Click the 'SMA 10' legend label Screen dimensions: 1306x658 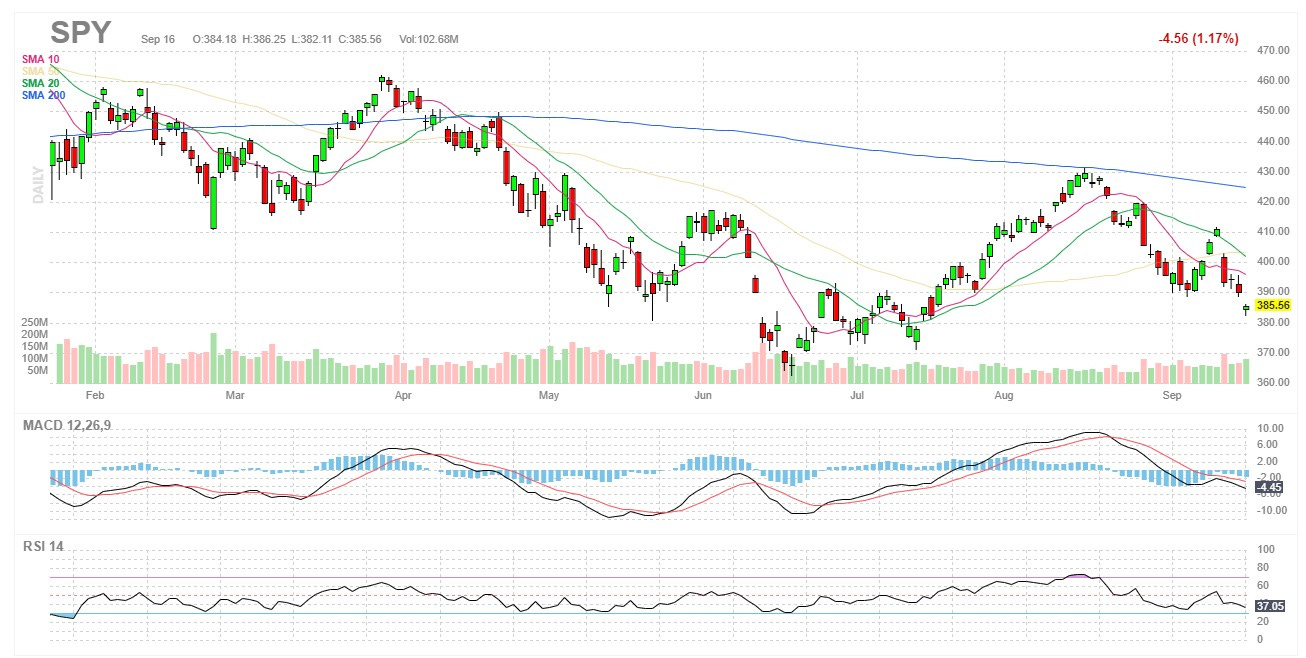(x=39, y=59)
